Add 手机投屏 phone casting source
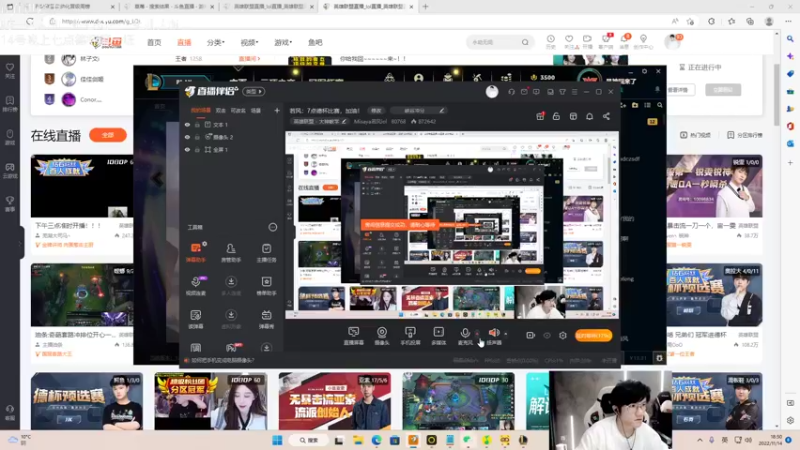This screenshot has width=800, height=450. (x=410, y=336)
